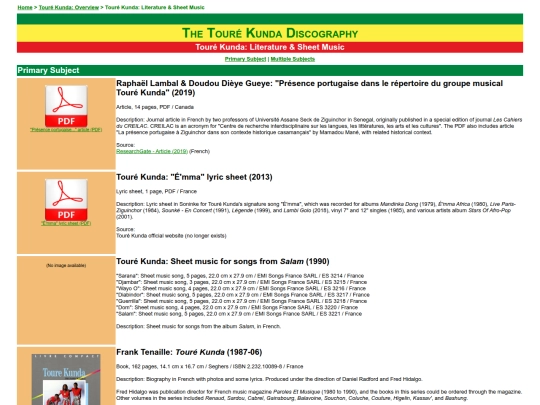
Task: Click the 'Djambar' sheet music song row
Action: 241,282
